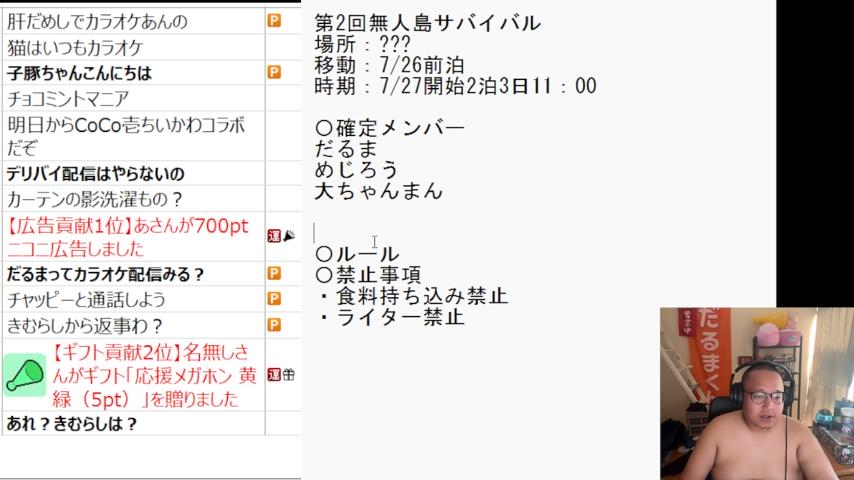Select the 広告貢献1位 700pt ad notice
This screenshot has height=480, width=854.
(128, 237)
